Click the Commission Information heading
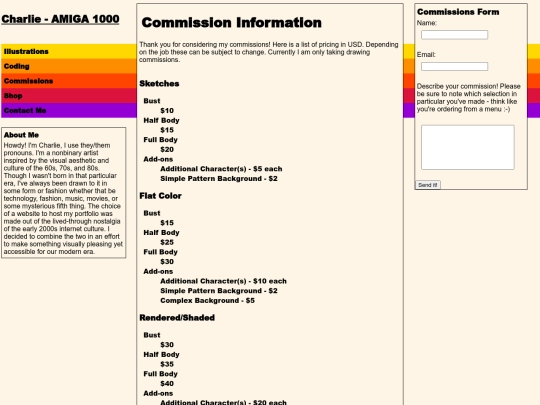The image size is (540, 405). 231,23
